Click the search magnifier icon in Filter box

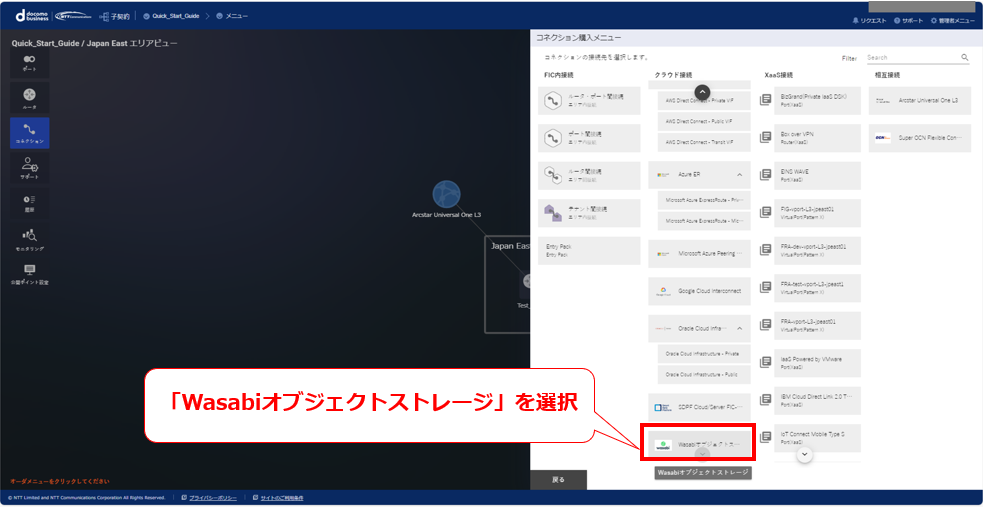[965, 57]
